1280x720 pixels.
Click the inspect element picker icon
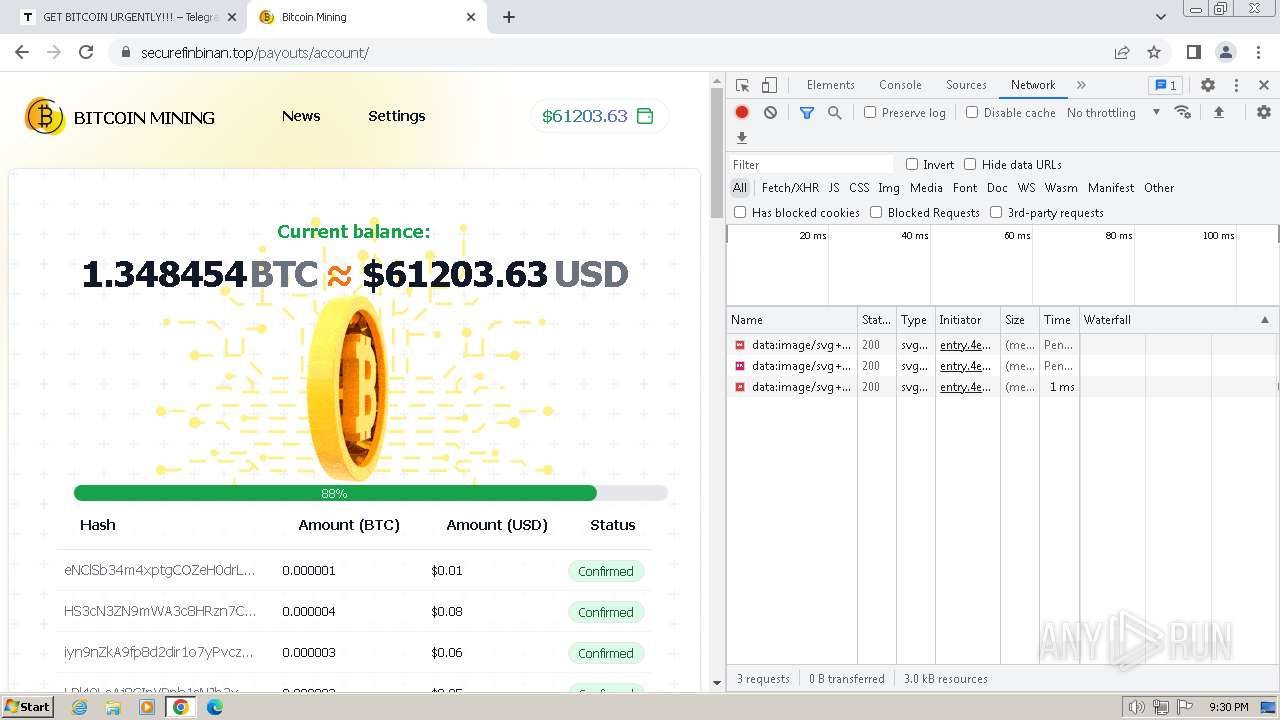pos(742,85)
